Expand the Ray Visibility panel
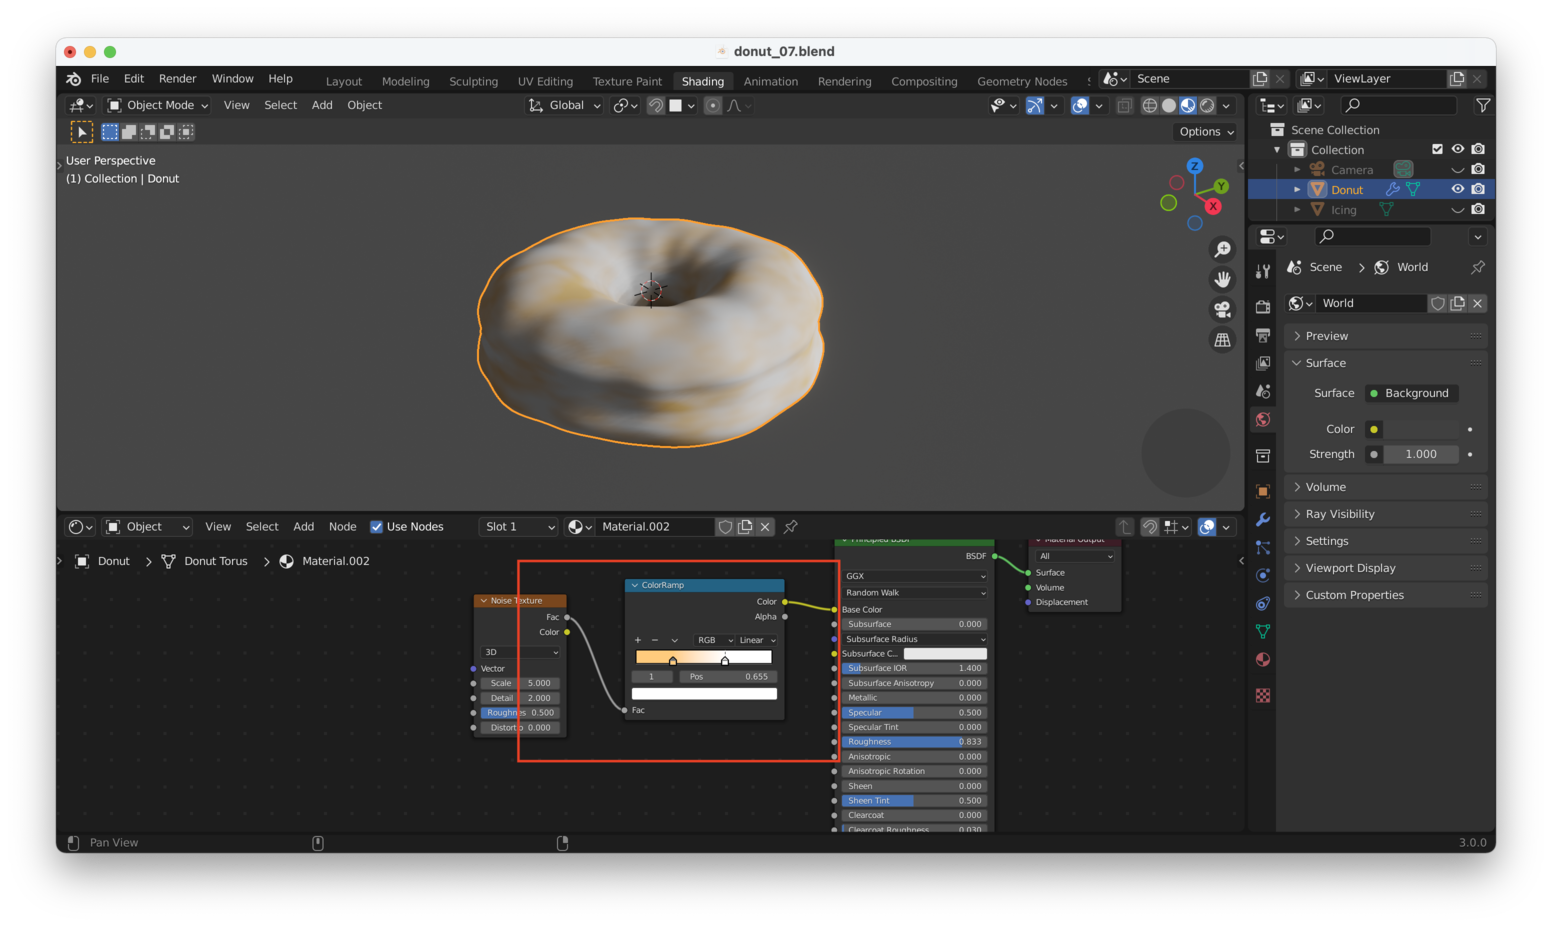Viewport: 1552px width, 927px height. pyautogui.click(x=1339, y=514)
